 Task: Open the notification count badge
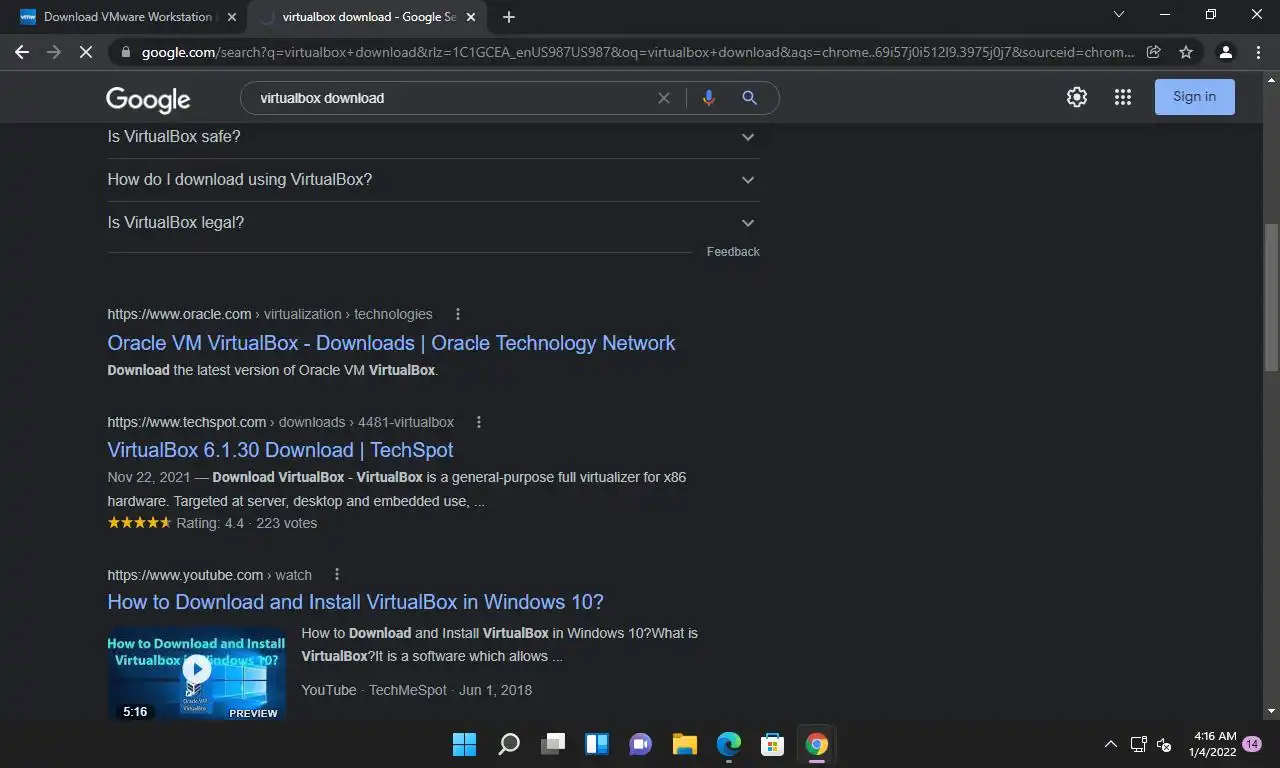1252,744
